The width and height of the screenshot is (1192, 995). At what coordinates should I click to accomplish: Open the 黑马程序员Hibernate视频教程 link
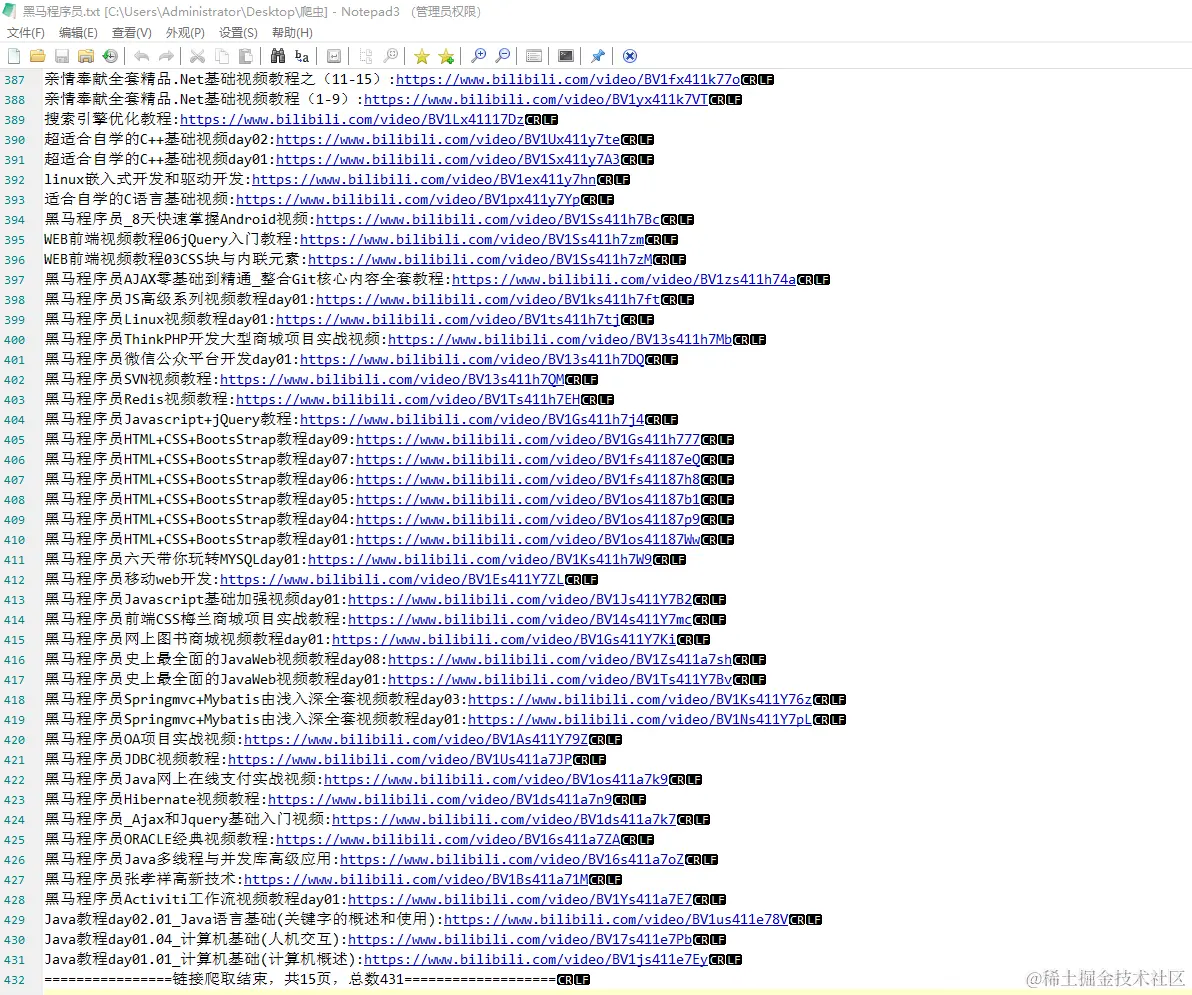tap(440, 799)
